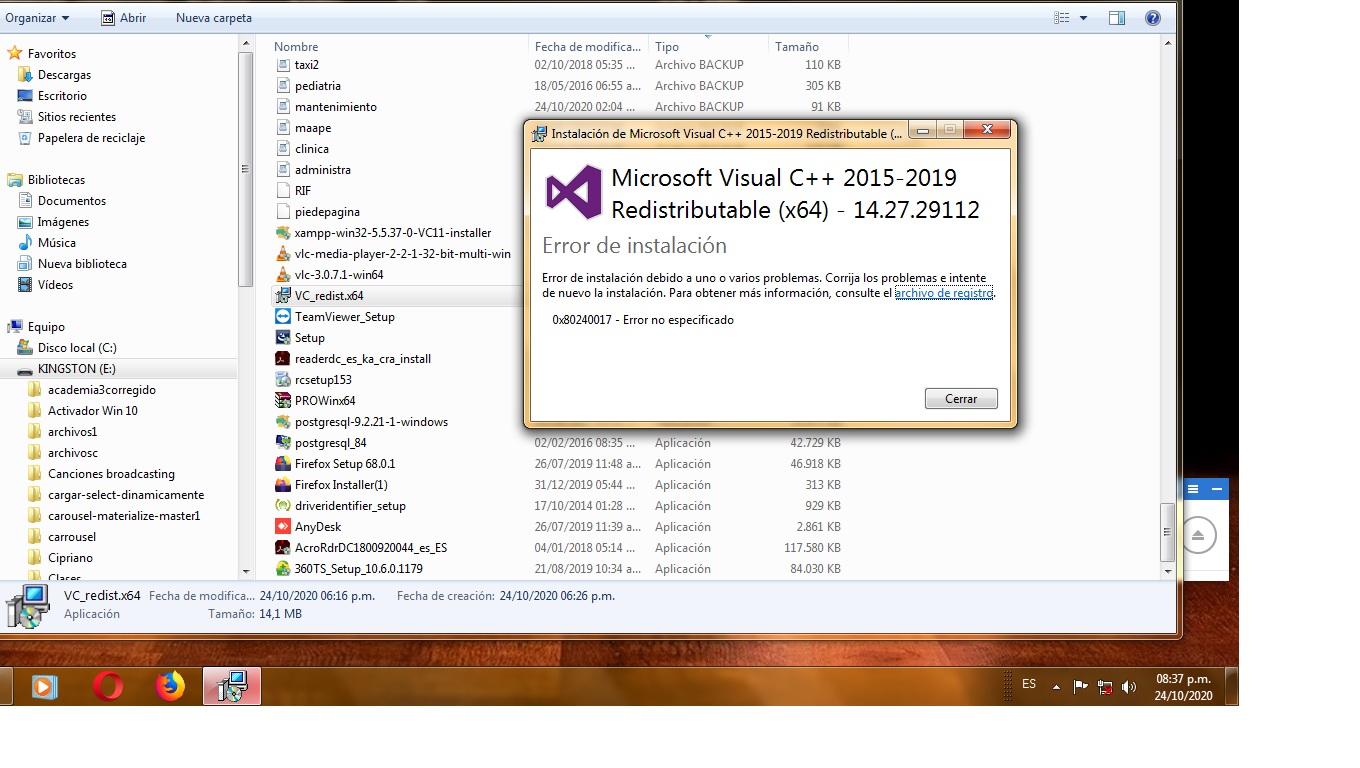Sort by Fecha de modificación column
The image size is (1360, 768).
coord(588,47)
